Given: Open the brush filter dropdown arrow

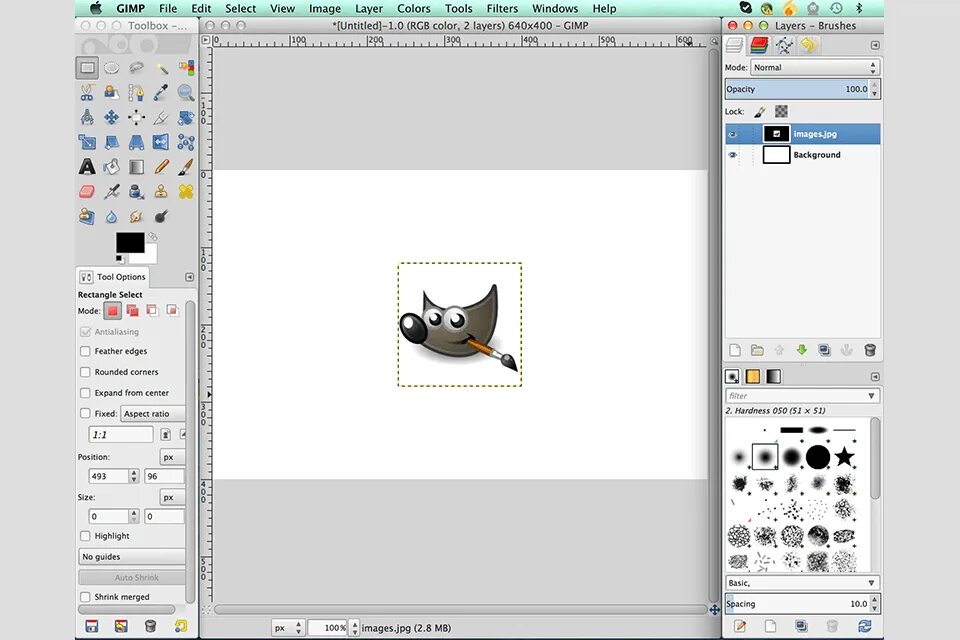Looking at the screenshot, I should 871,396.
